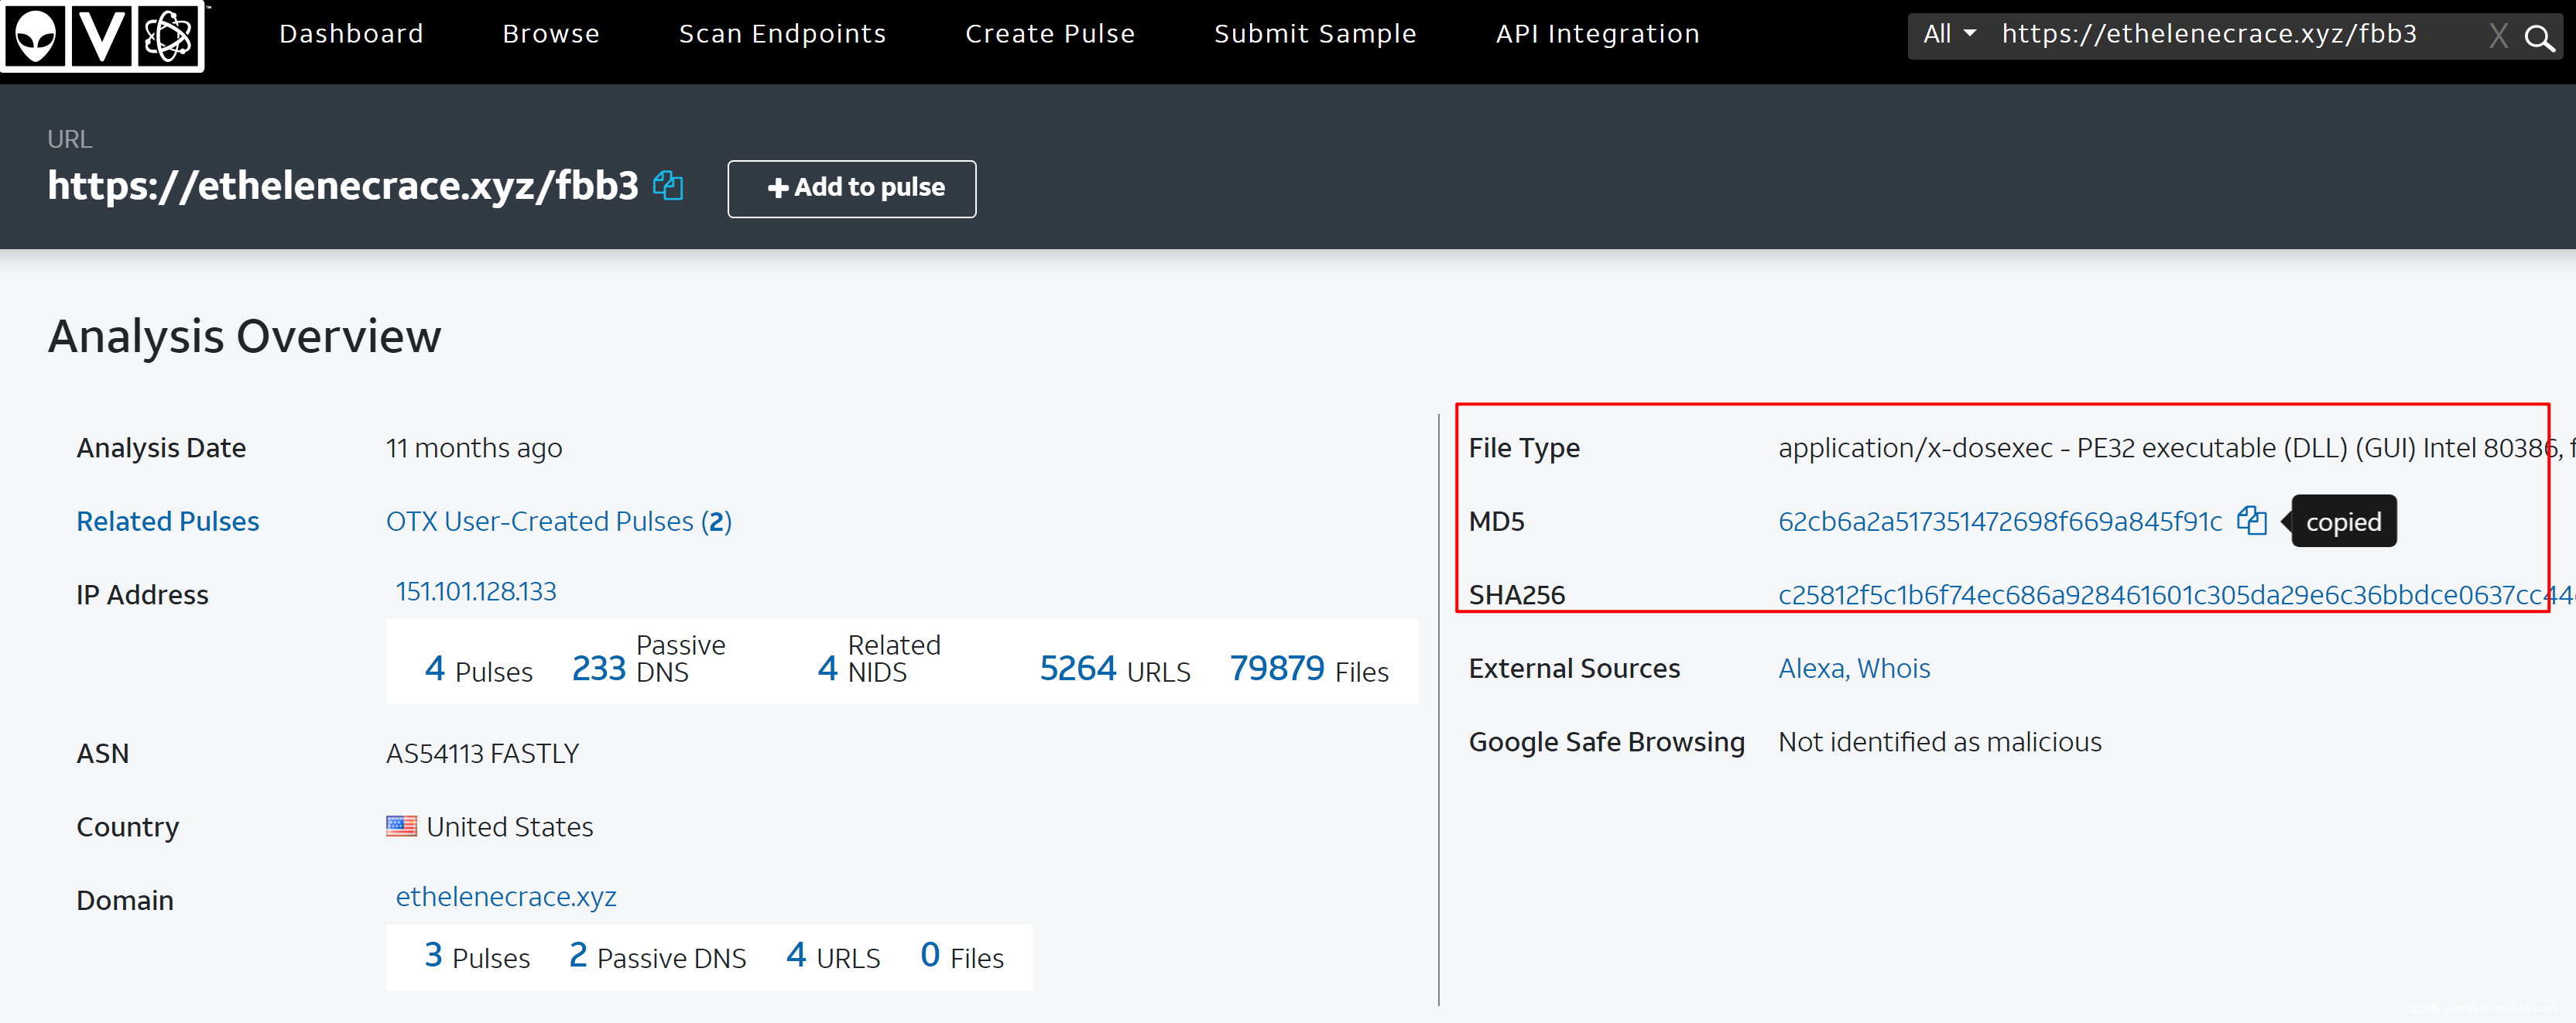Open Scan Endpoints in the navbar
This screenshot has width=2576, height=1023.
pyautogui.click(x=782, y=34)
